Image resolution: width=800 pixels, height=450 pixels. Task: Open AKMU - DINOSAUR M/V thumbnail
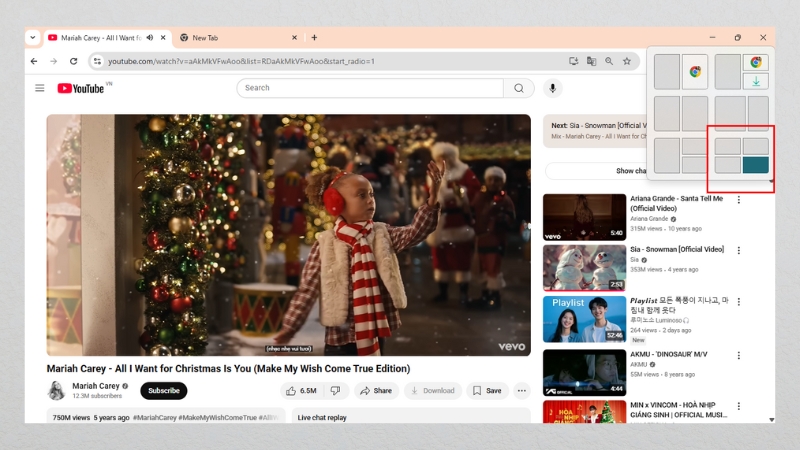coord(584,372)
